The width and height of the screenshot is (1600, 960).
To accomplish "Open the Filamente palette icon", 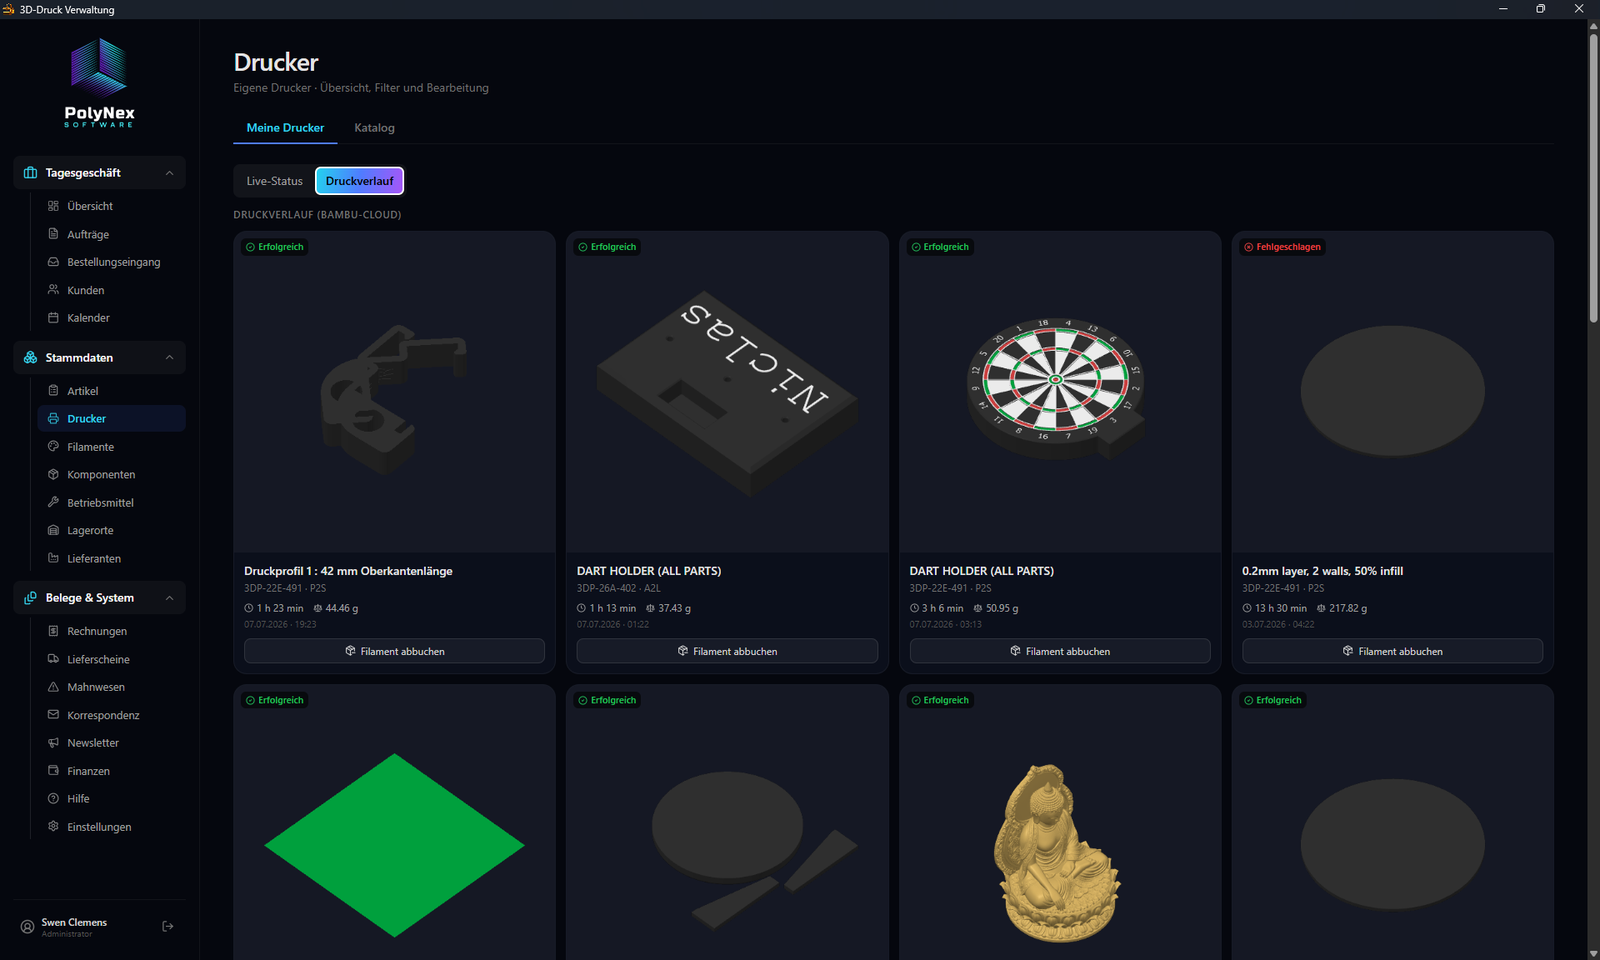I will (54, 447).
